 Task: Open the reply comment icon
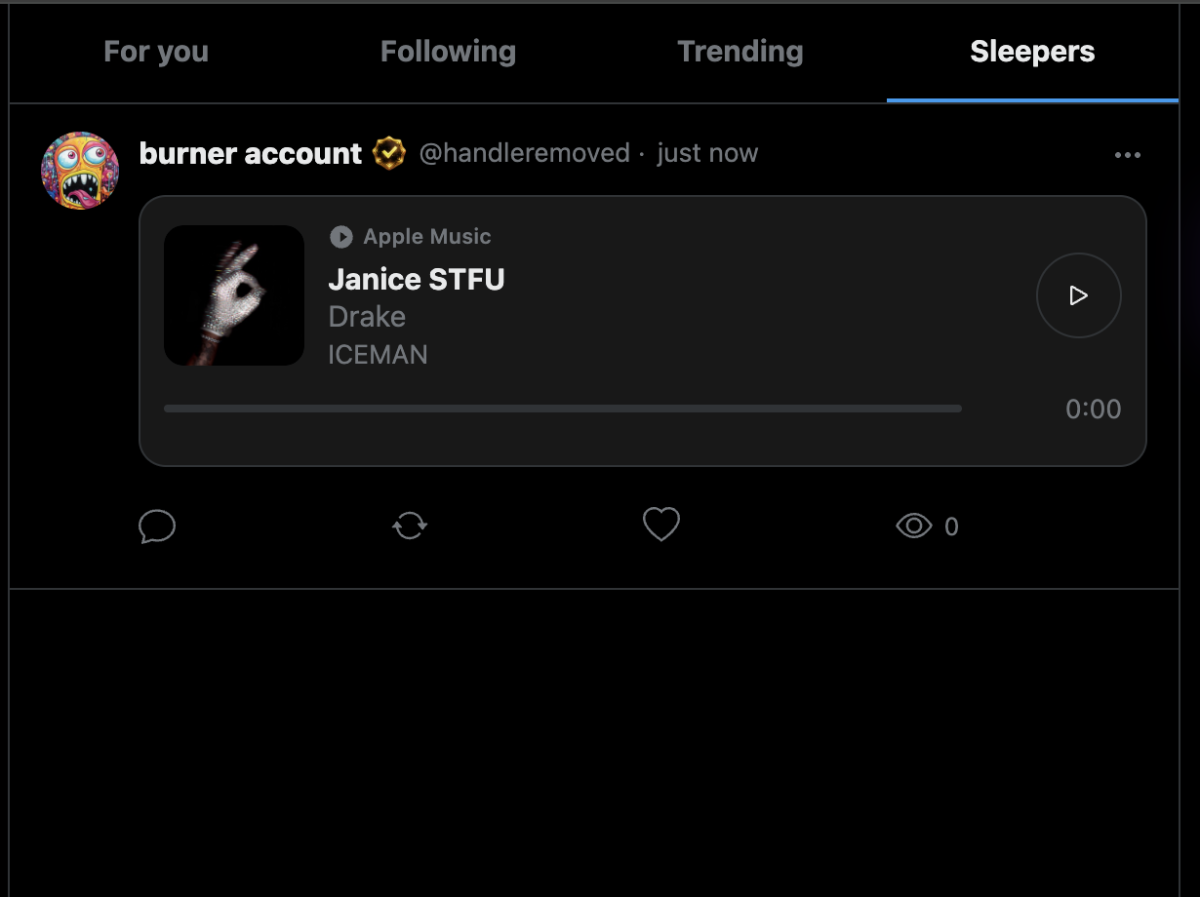point(157,526)
